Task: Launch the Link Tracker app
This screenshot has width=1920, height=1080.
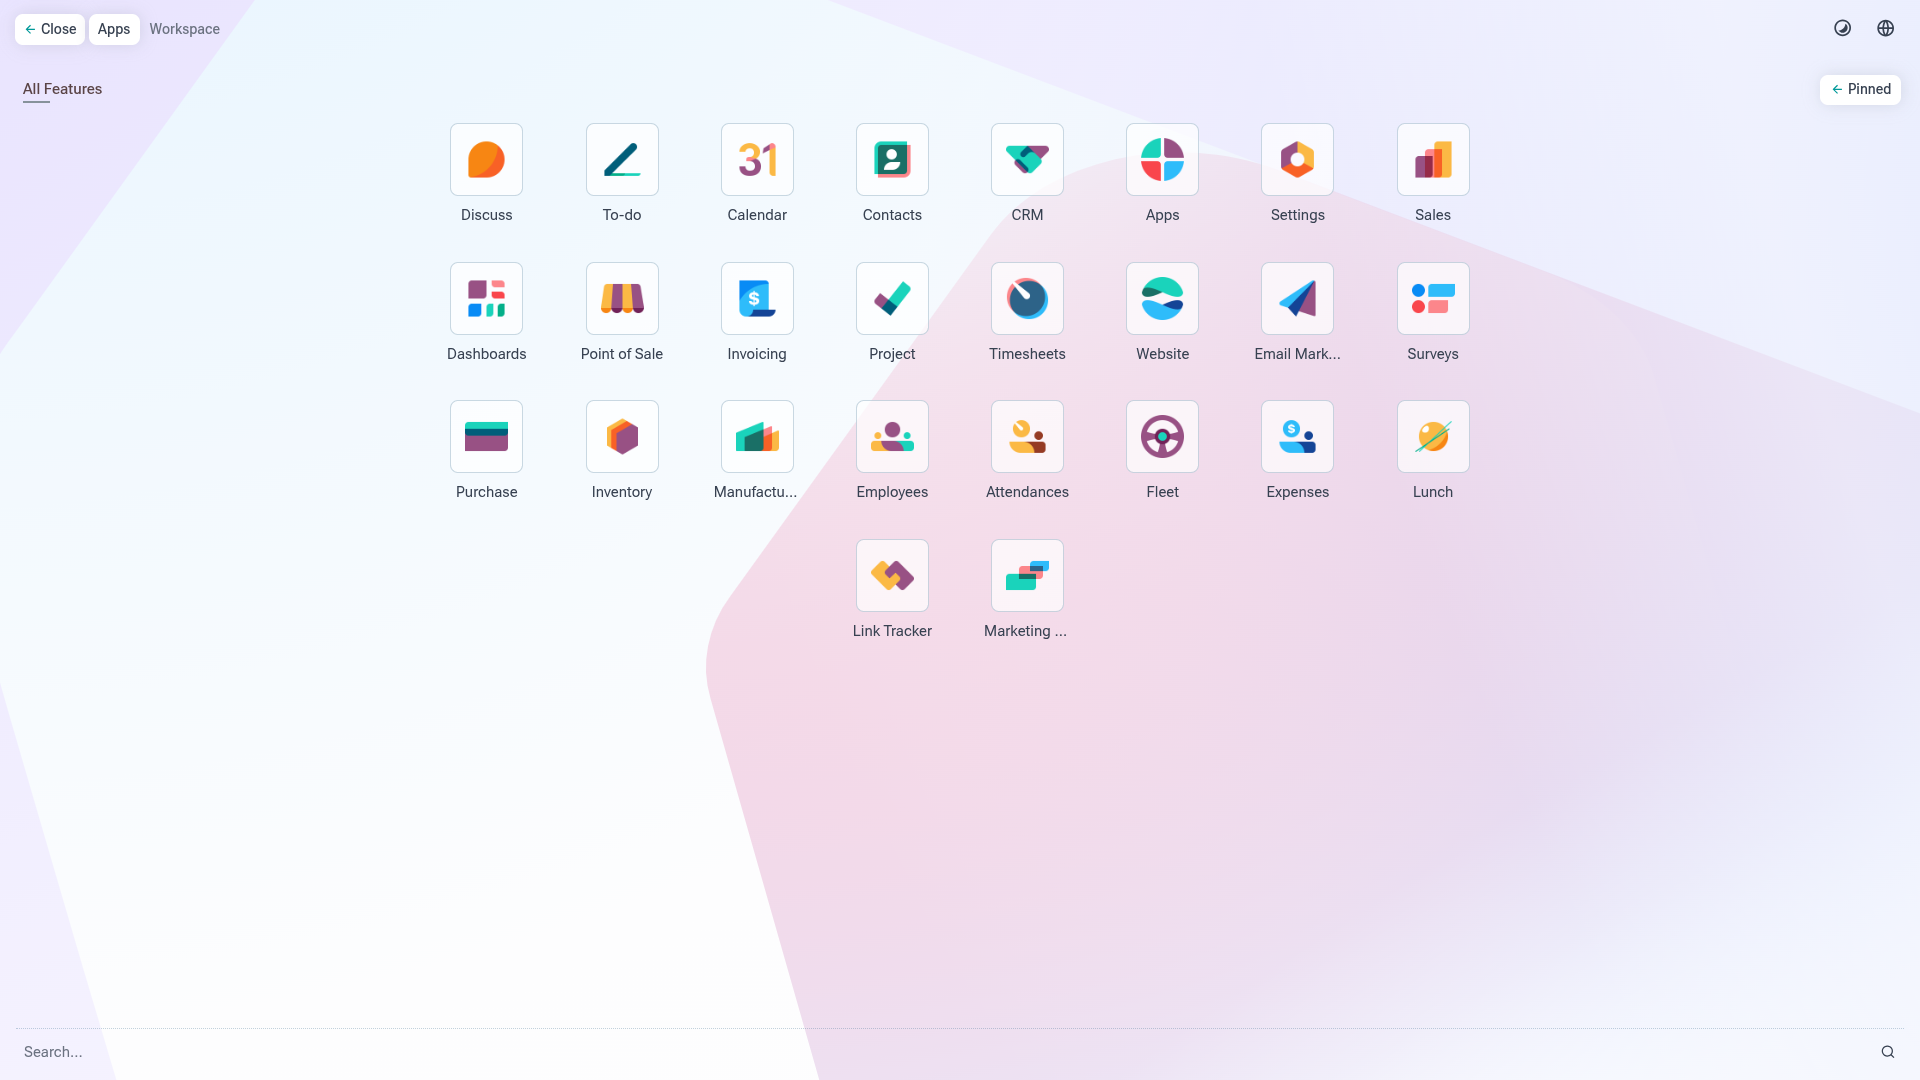Action: click(892, 576)
